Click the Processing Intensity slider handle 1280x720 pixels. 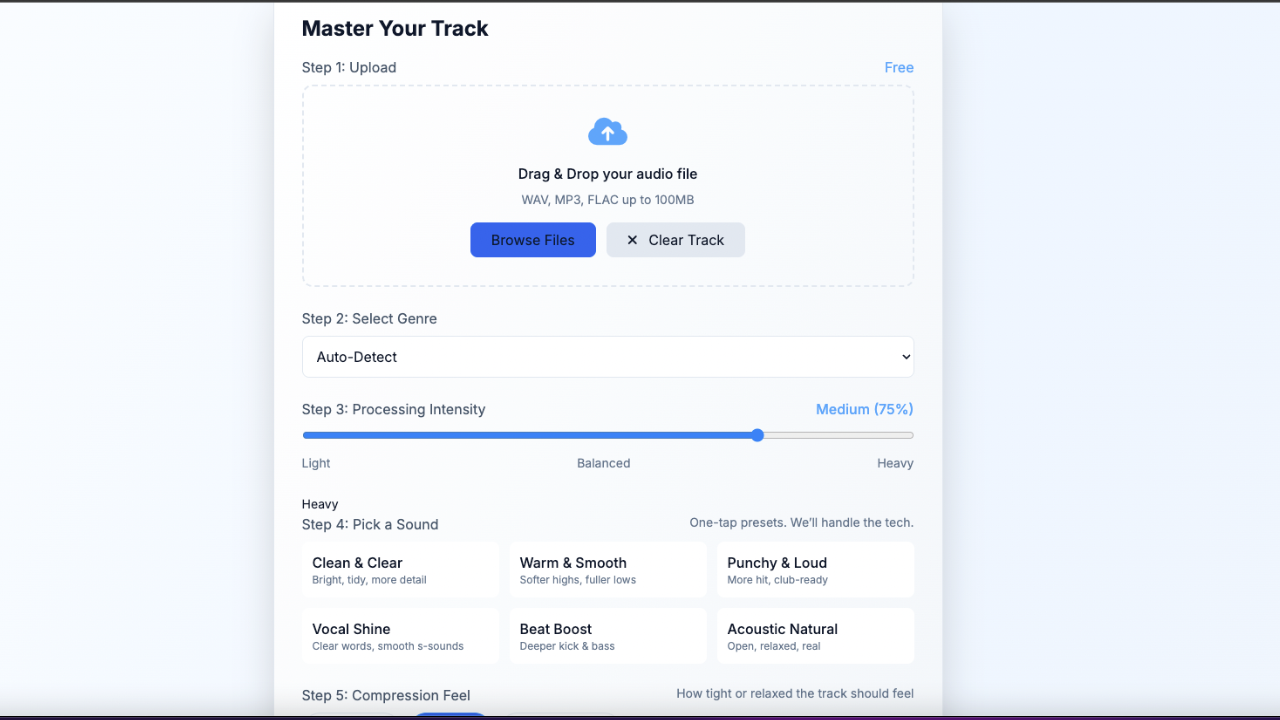[x=758, y=435]
